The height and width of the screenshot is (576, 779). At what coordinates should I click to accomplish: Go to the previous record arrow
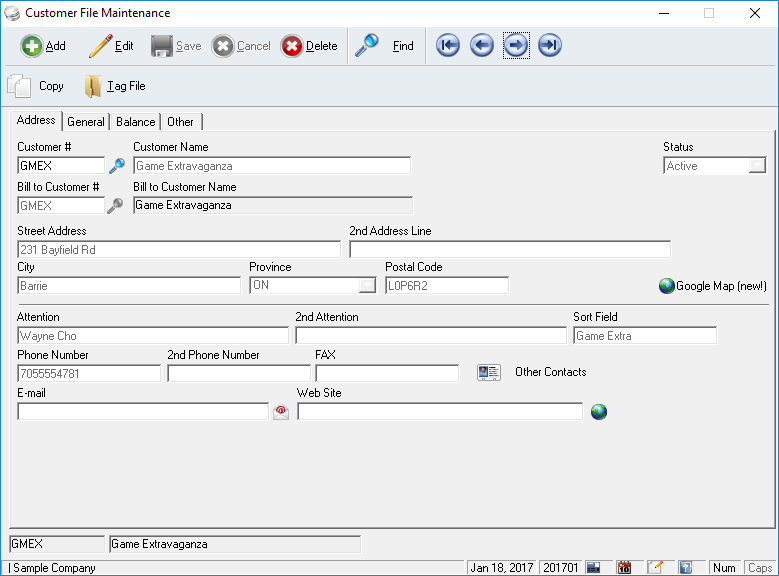pyautogui.click(x=482, y=46)
